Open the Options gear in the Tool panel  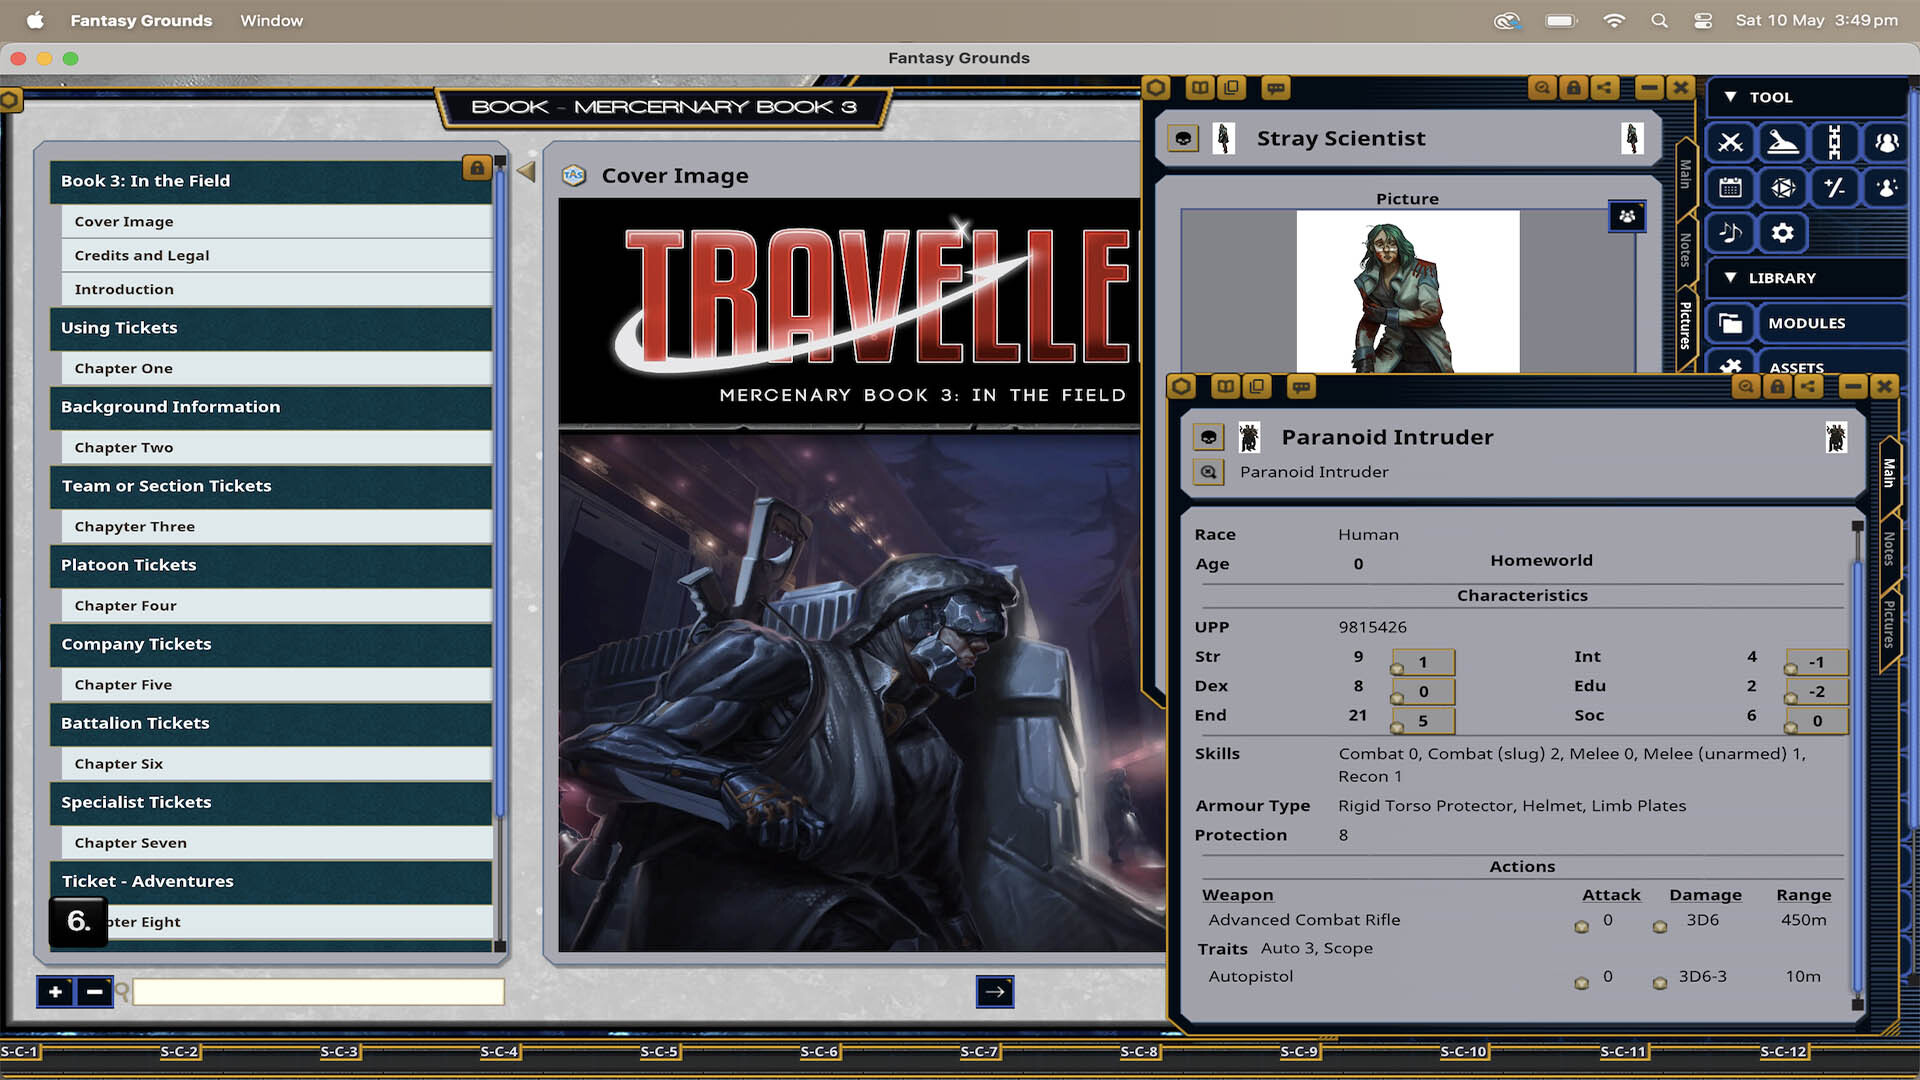(x=1782, y=232)
